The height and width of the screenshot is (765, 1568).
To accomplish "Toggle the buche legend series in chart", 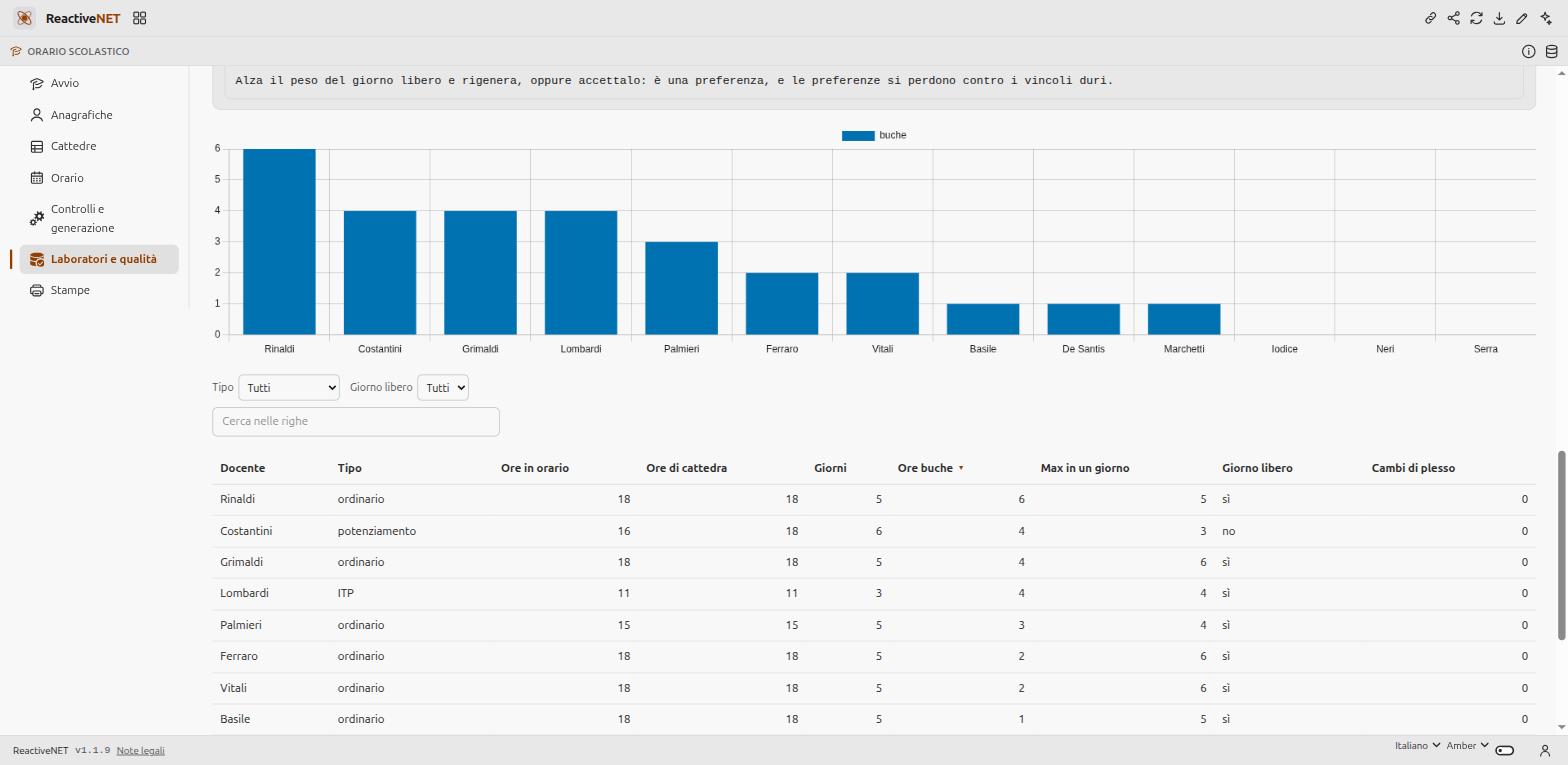I will [x=874, y=135].
